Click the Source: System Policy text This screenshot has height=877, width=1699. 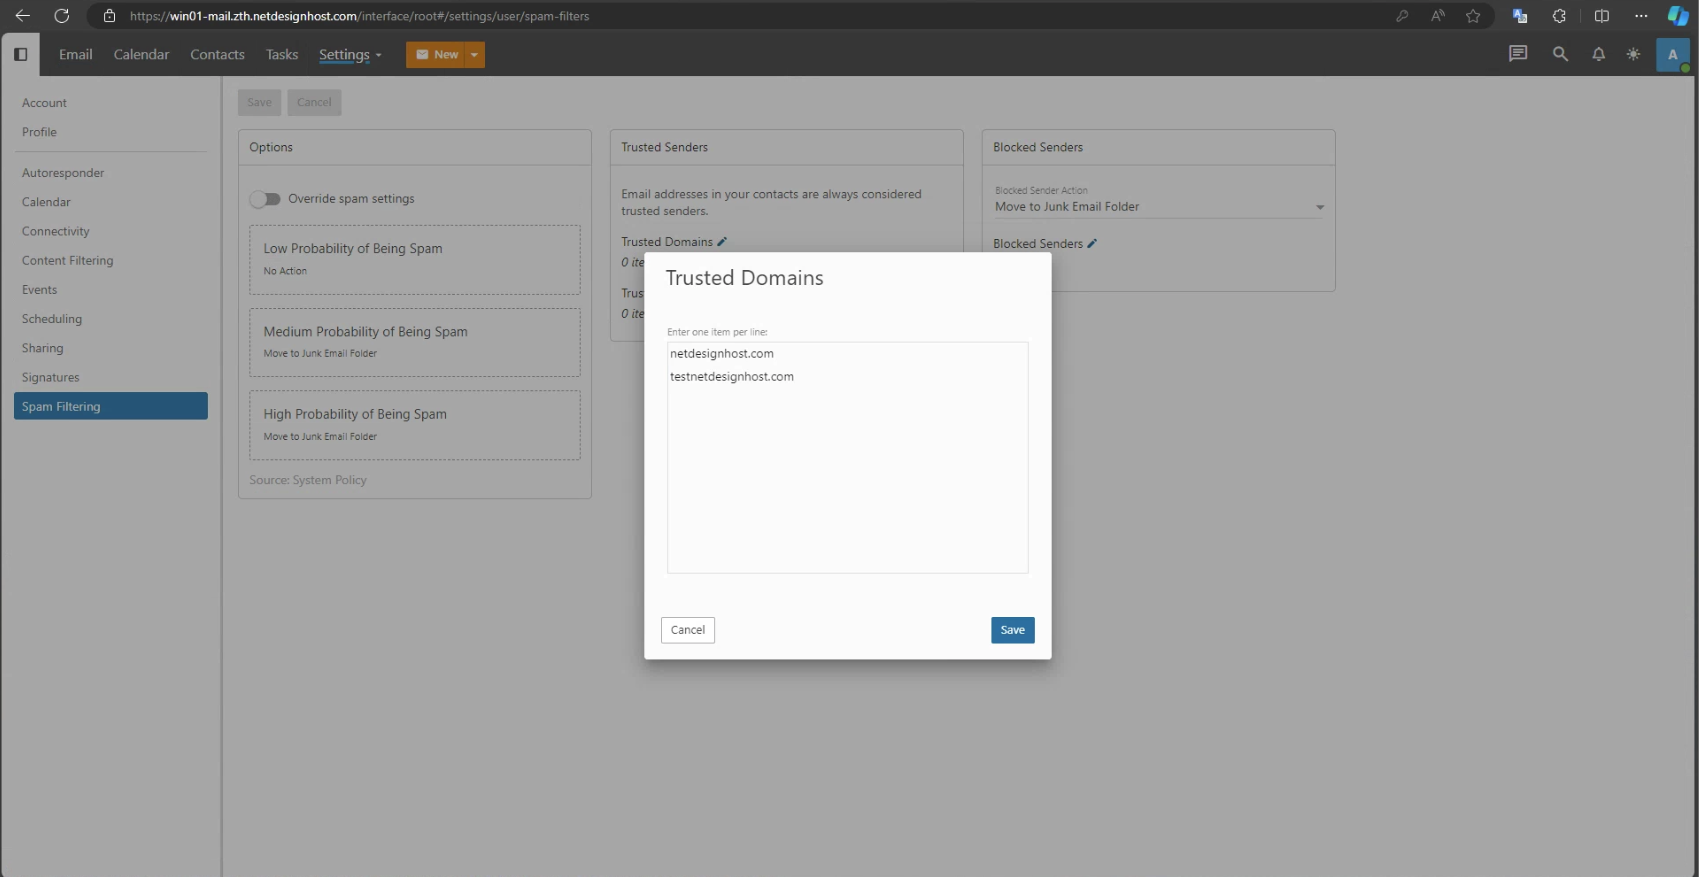(308, 480)
